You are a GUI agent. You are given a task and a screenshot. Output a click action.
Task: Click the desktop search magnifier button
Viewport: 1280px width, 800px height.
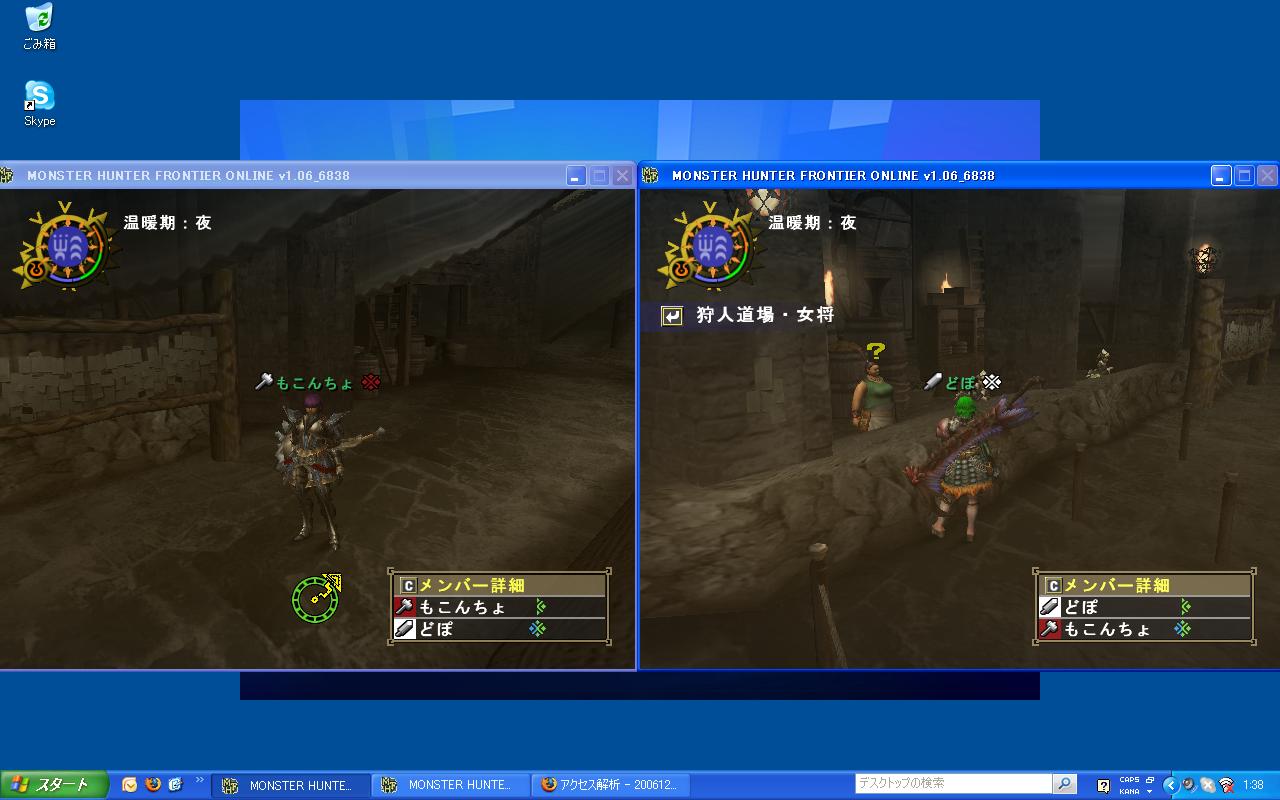point(1065,785)
